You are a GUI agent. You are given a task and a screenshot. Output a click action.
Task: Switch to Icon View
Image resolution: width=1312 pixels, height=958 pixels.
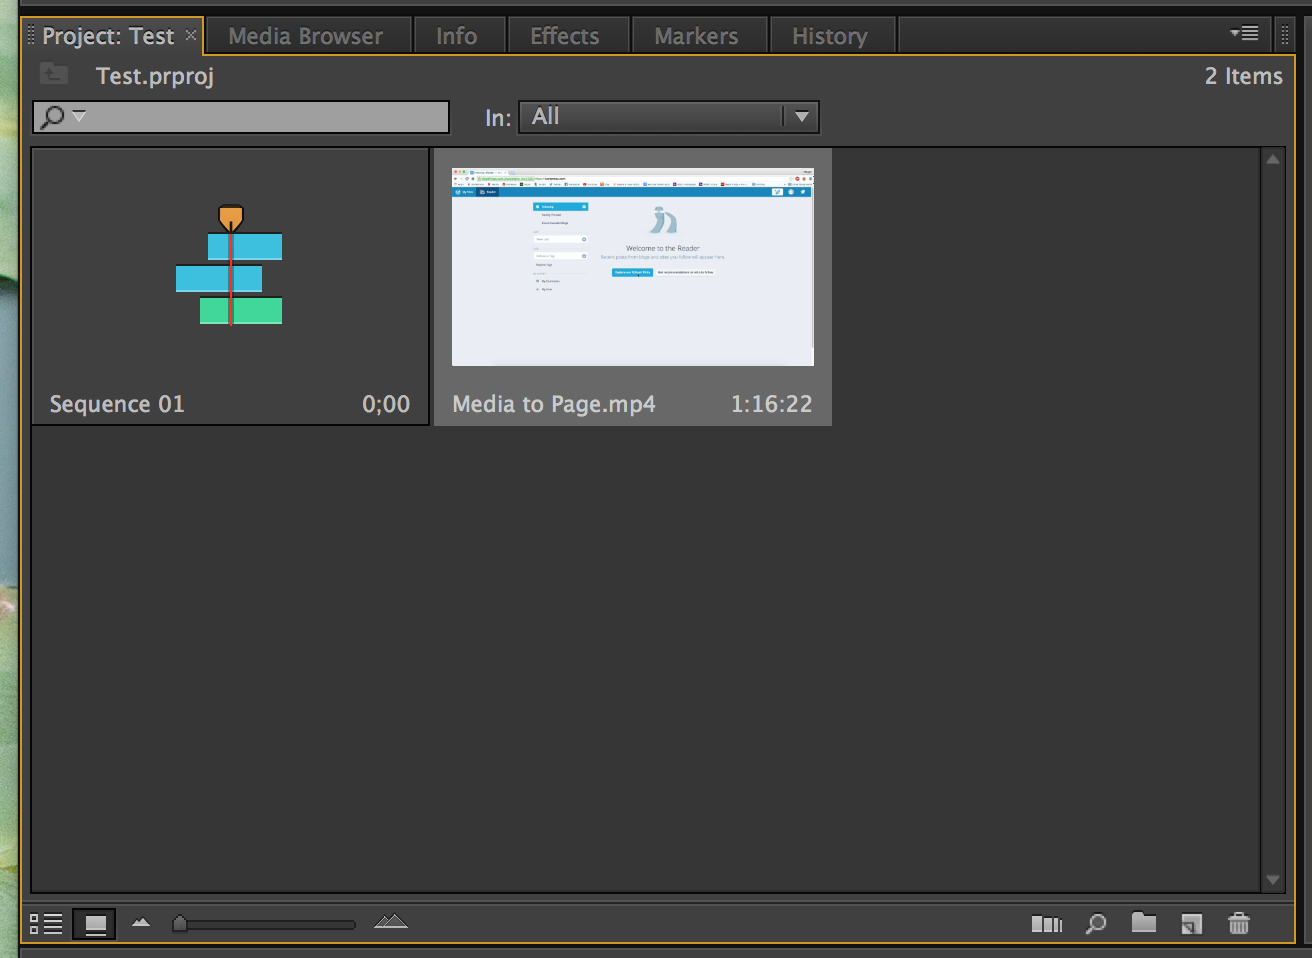click(95, 924)
